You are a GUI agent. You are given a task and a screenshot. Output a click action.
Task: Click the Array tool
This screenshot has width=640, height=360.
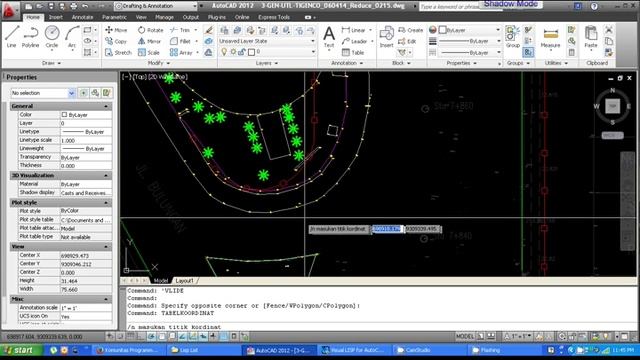pos(181,53)
